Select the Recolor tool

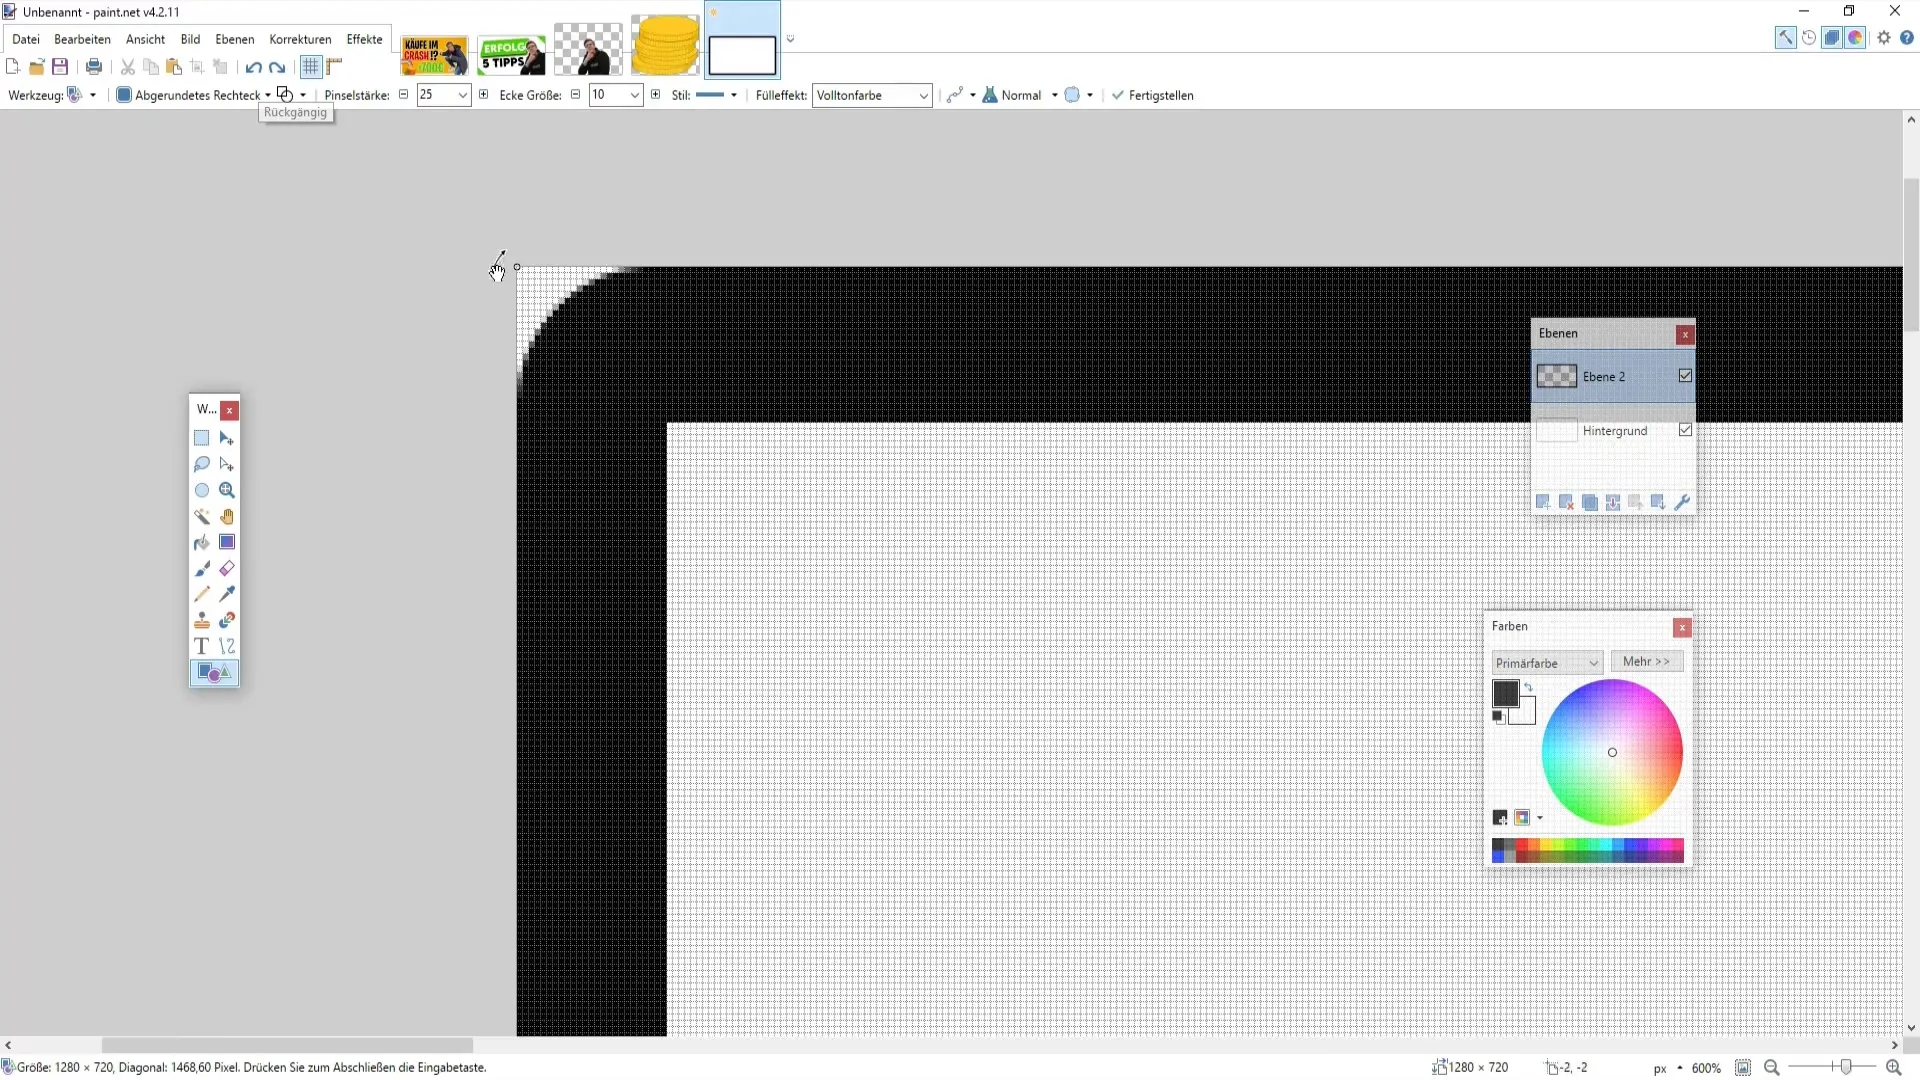coord(227,620)
